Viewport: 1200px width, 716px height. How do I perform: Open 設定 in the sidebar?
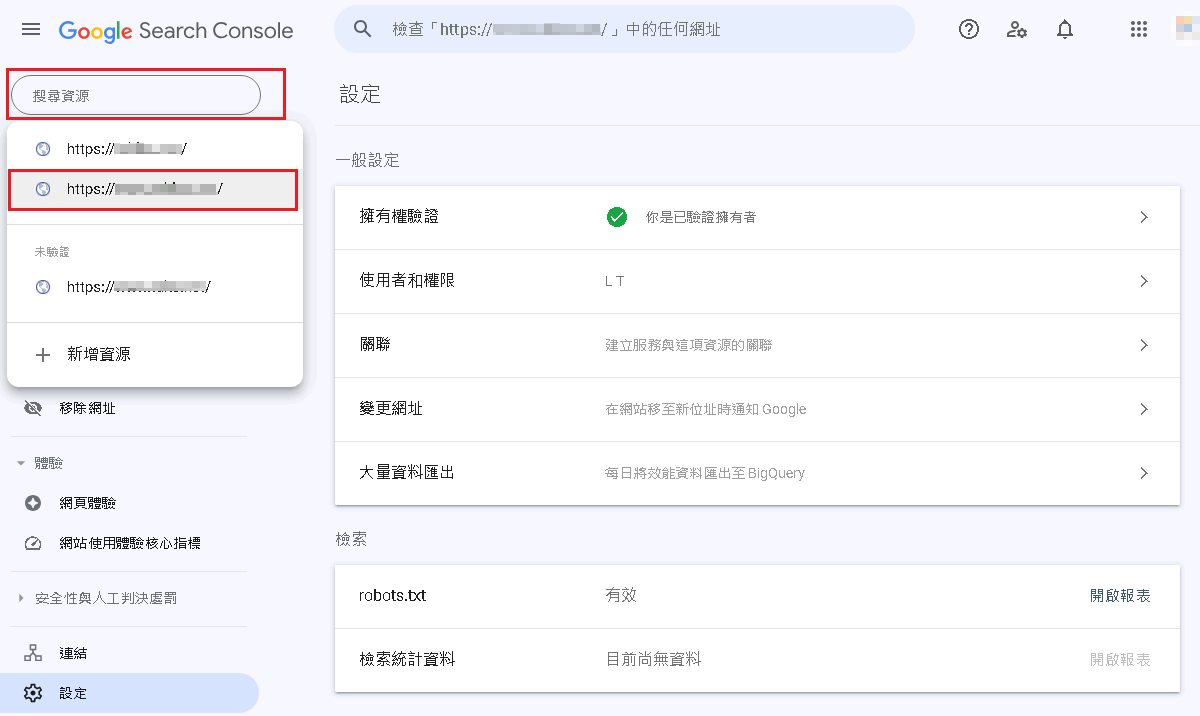click(129, 693)
